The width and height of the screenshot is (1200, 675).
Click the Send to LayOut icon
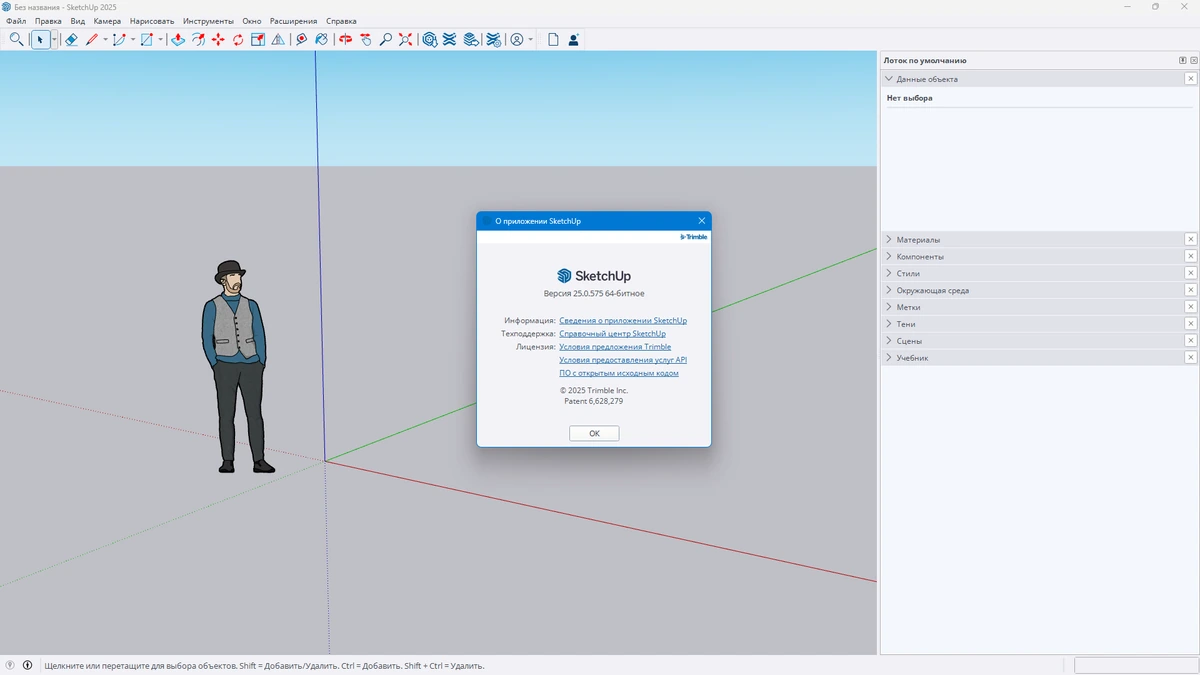click(470, 40)
